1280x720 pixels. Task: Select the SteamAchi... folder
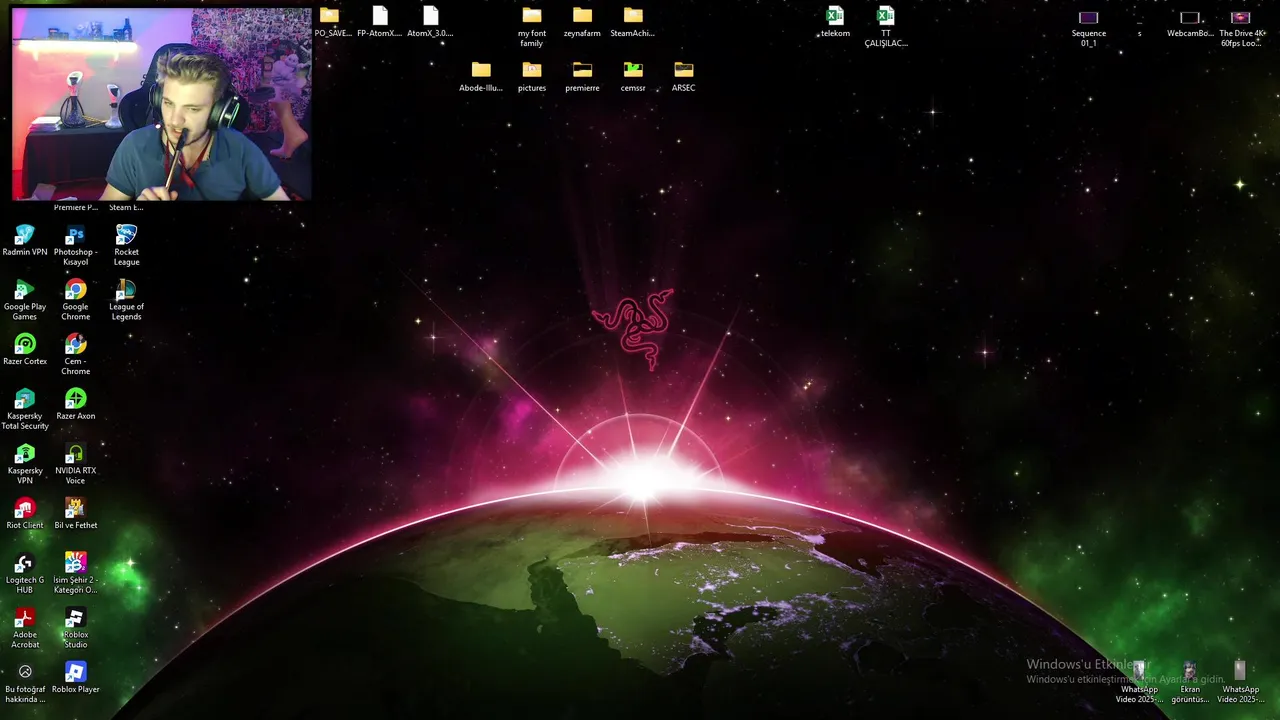pos(633,22)
